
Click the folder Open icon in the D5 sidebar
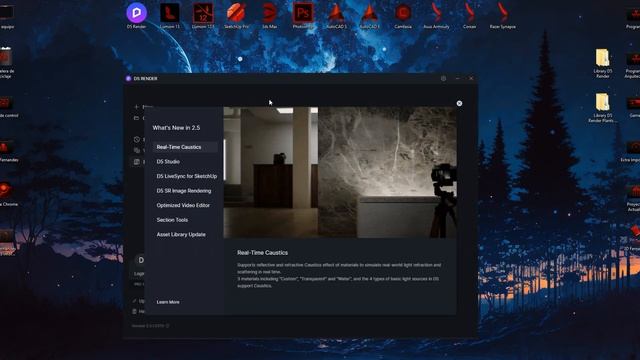[136, 118]
